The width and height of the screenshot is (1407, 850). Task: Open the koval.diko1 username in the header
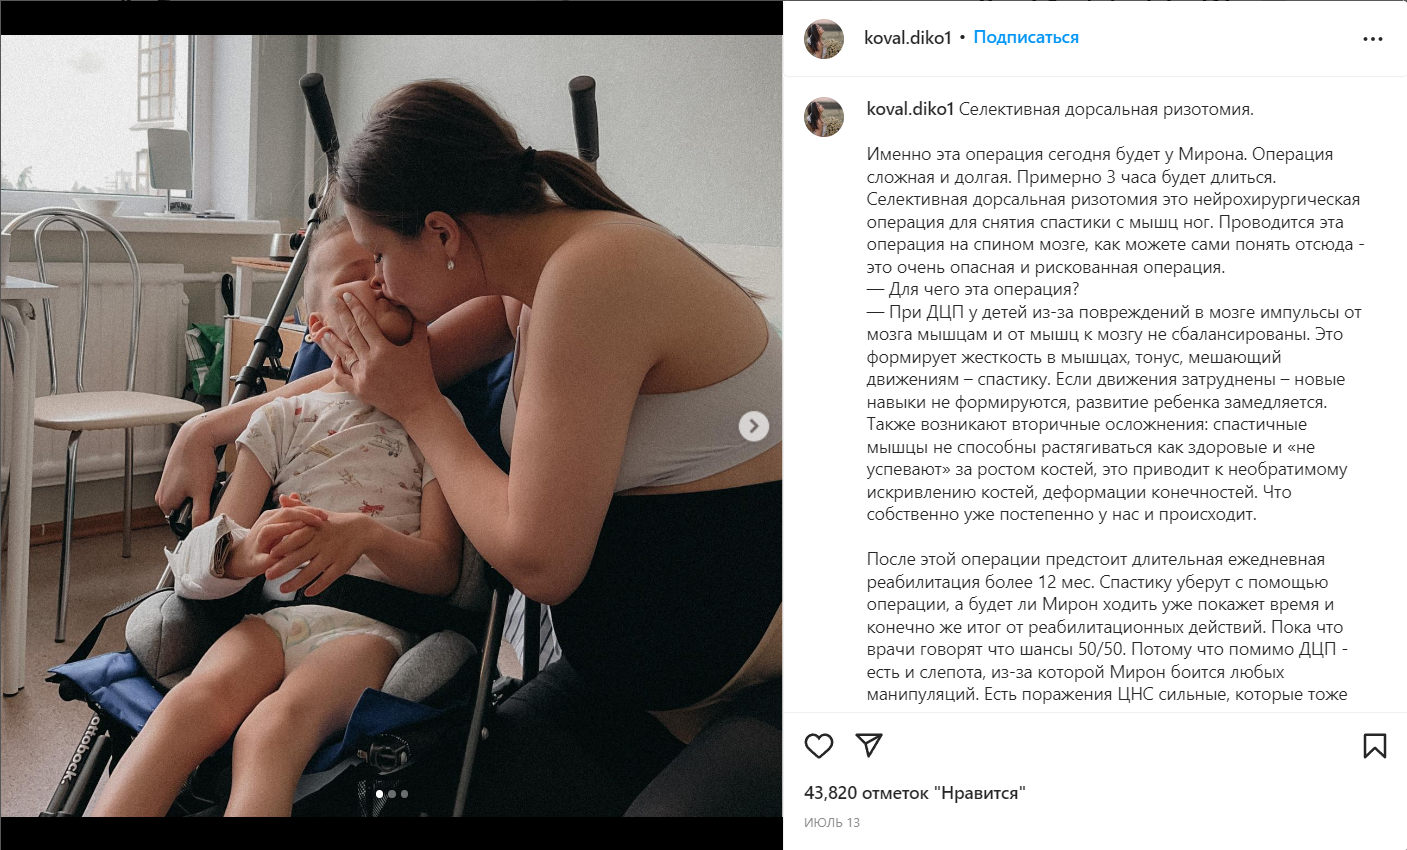pyautogui.click(x=908, y=38)
